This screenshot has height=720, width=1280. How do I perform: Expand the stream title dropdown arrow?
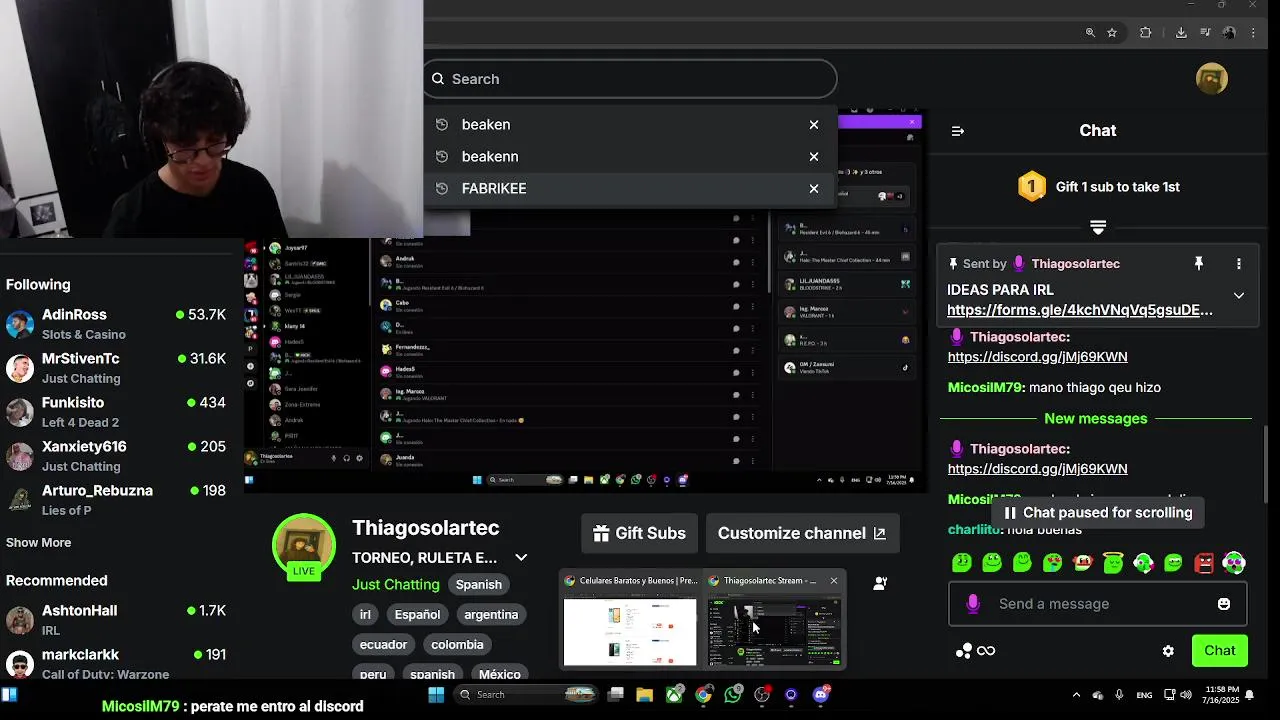[521, 558]
